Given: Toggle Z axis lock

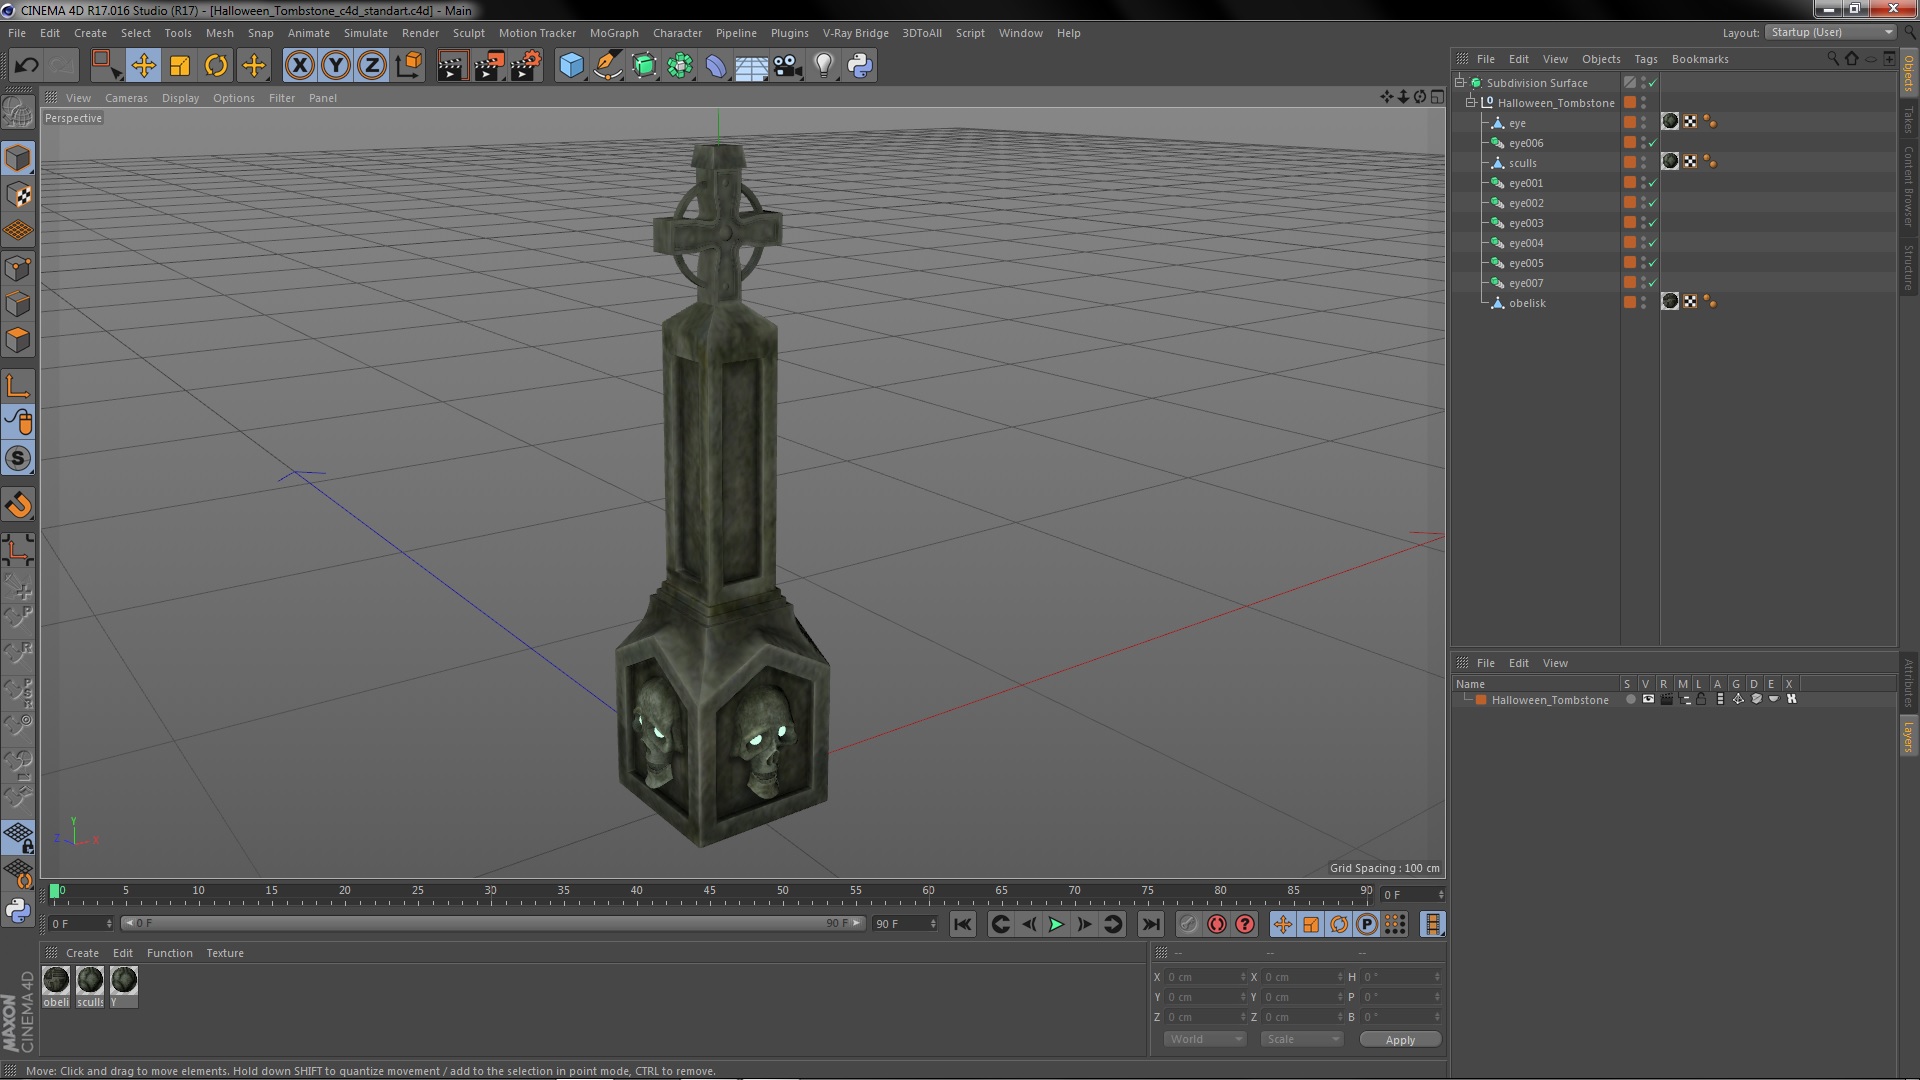Looking at the screenshot, I should [372, 66].
